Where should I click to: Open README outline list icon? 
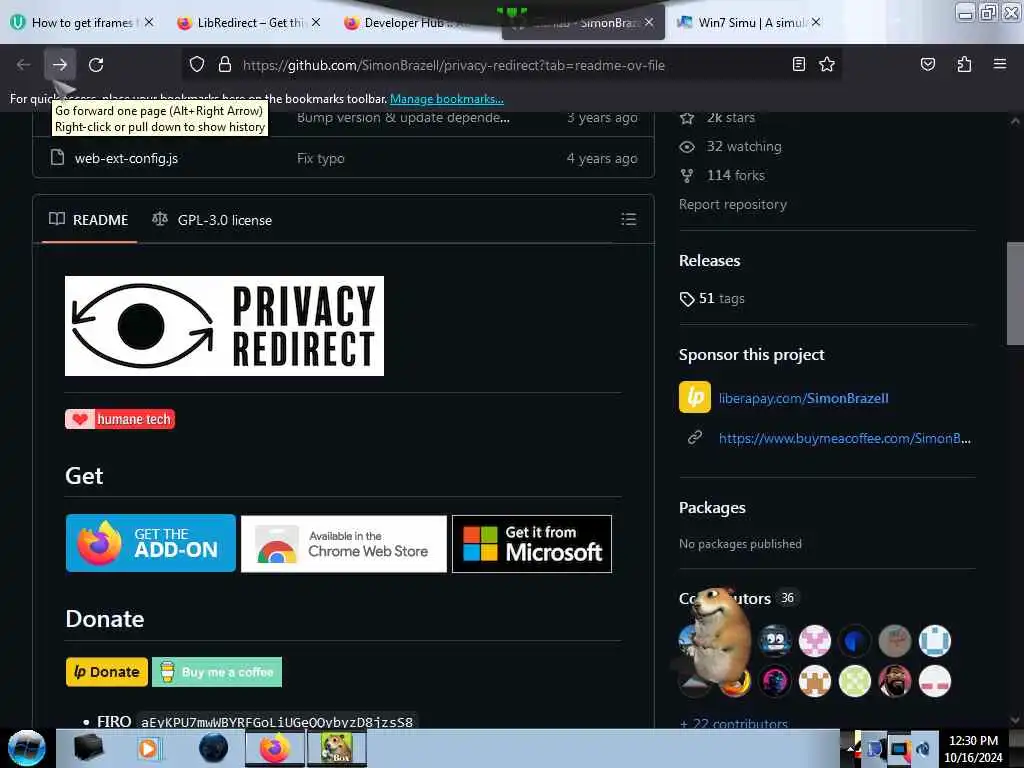click(628, 219)
